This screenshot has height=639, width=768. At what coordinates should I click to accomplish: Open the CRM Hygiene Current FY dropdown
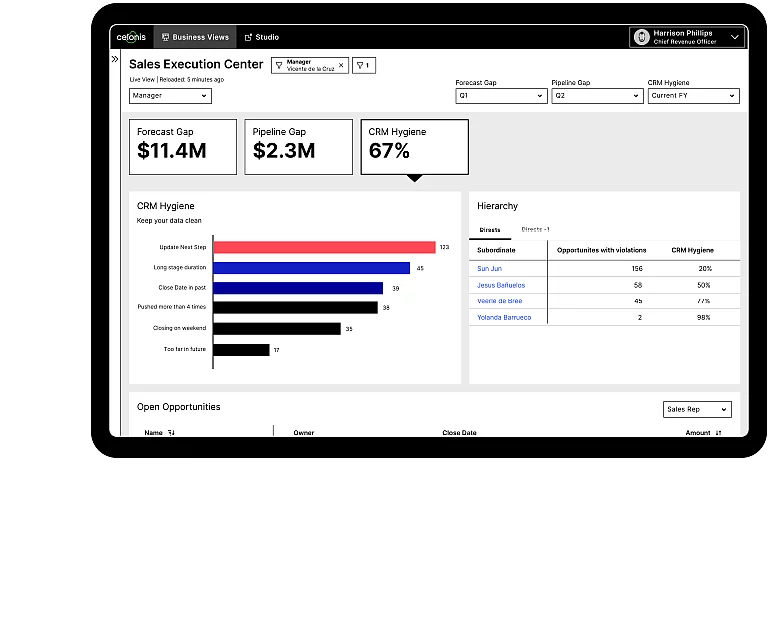click(x=693, y=96)
